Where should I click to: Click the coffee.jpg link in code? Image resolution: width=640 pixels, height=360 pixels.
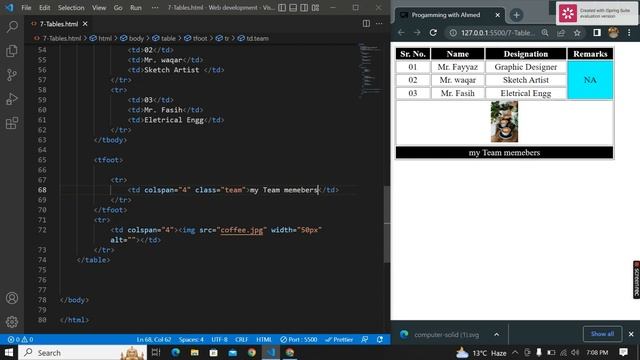point(242,230)
